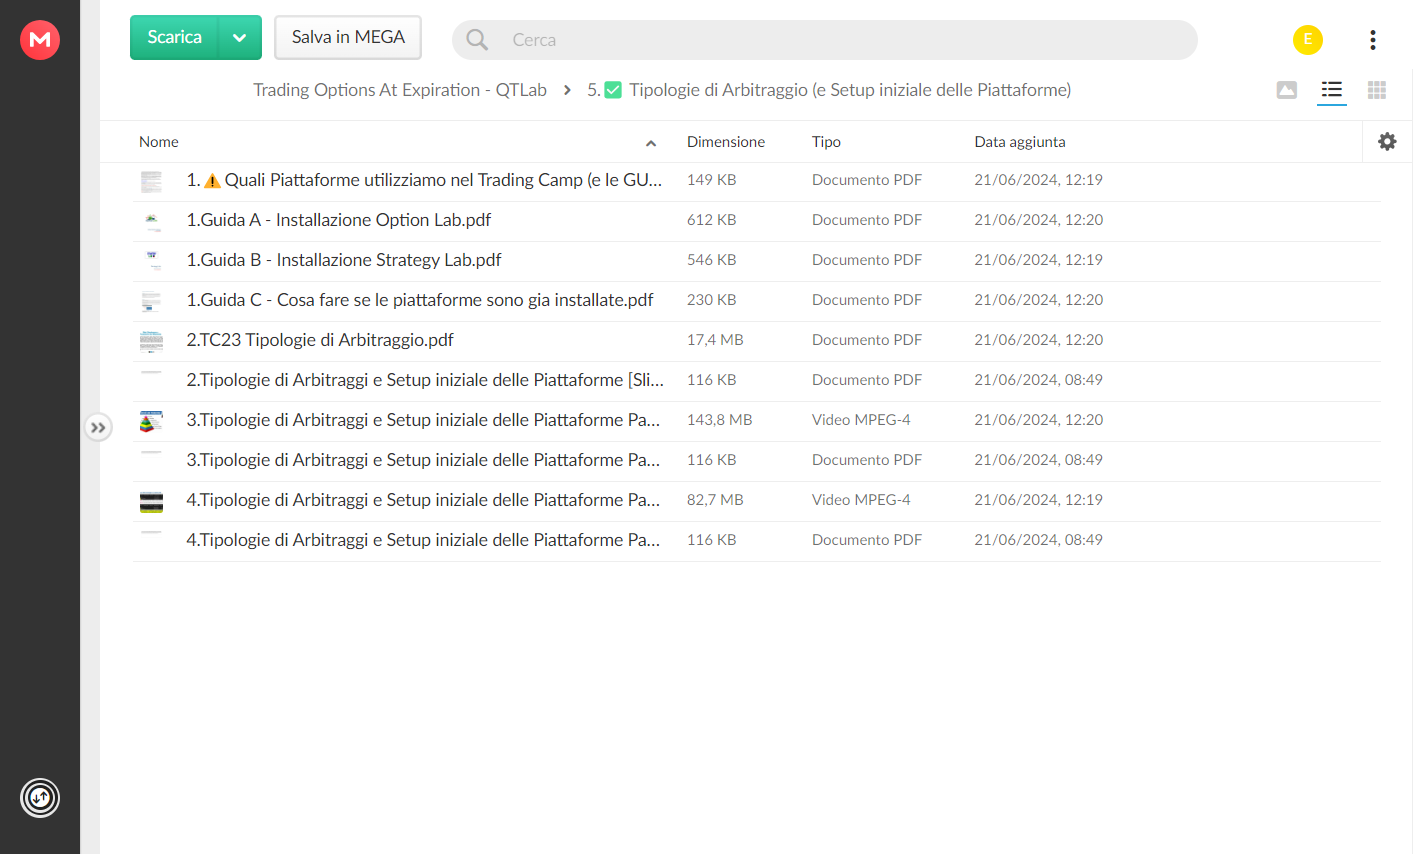Click the search magnifier icon
The height and width of the screenshot is (854, 1413).
[477, 40]
